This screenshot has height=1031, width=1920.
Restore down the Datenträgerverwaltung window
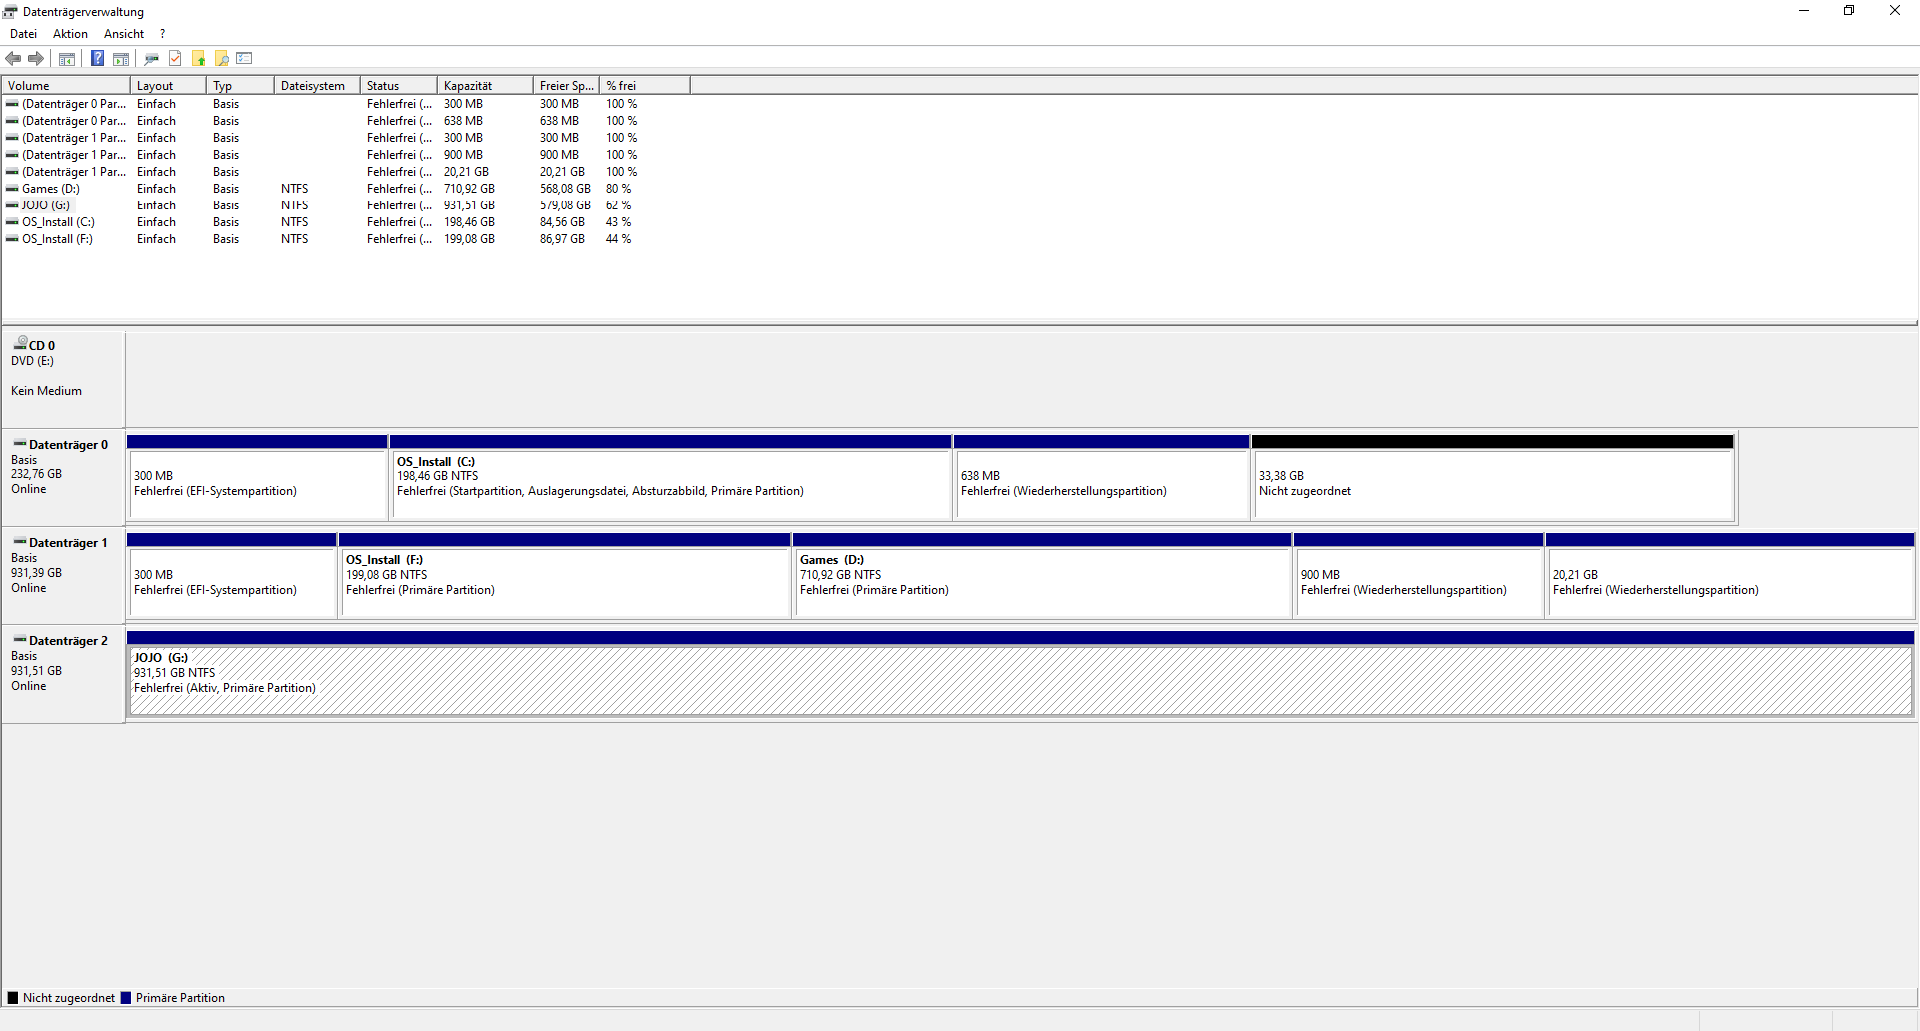(x=1849, y=11)
